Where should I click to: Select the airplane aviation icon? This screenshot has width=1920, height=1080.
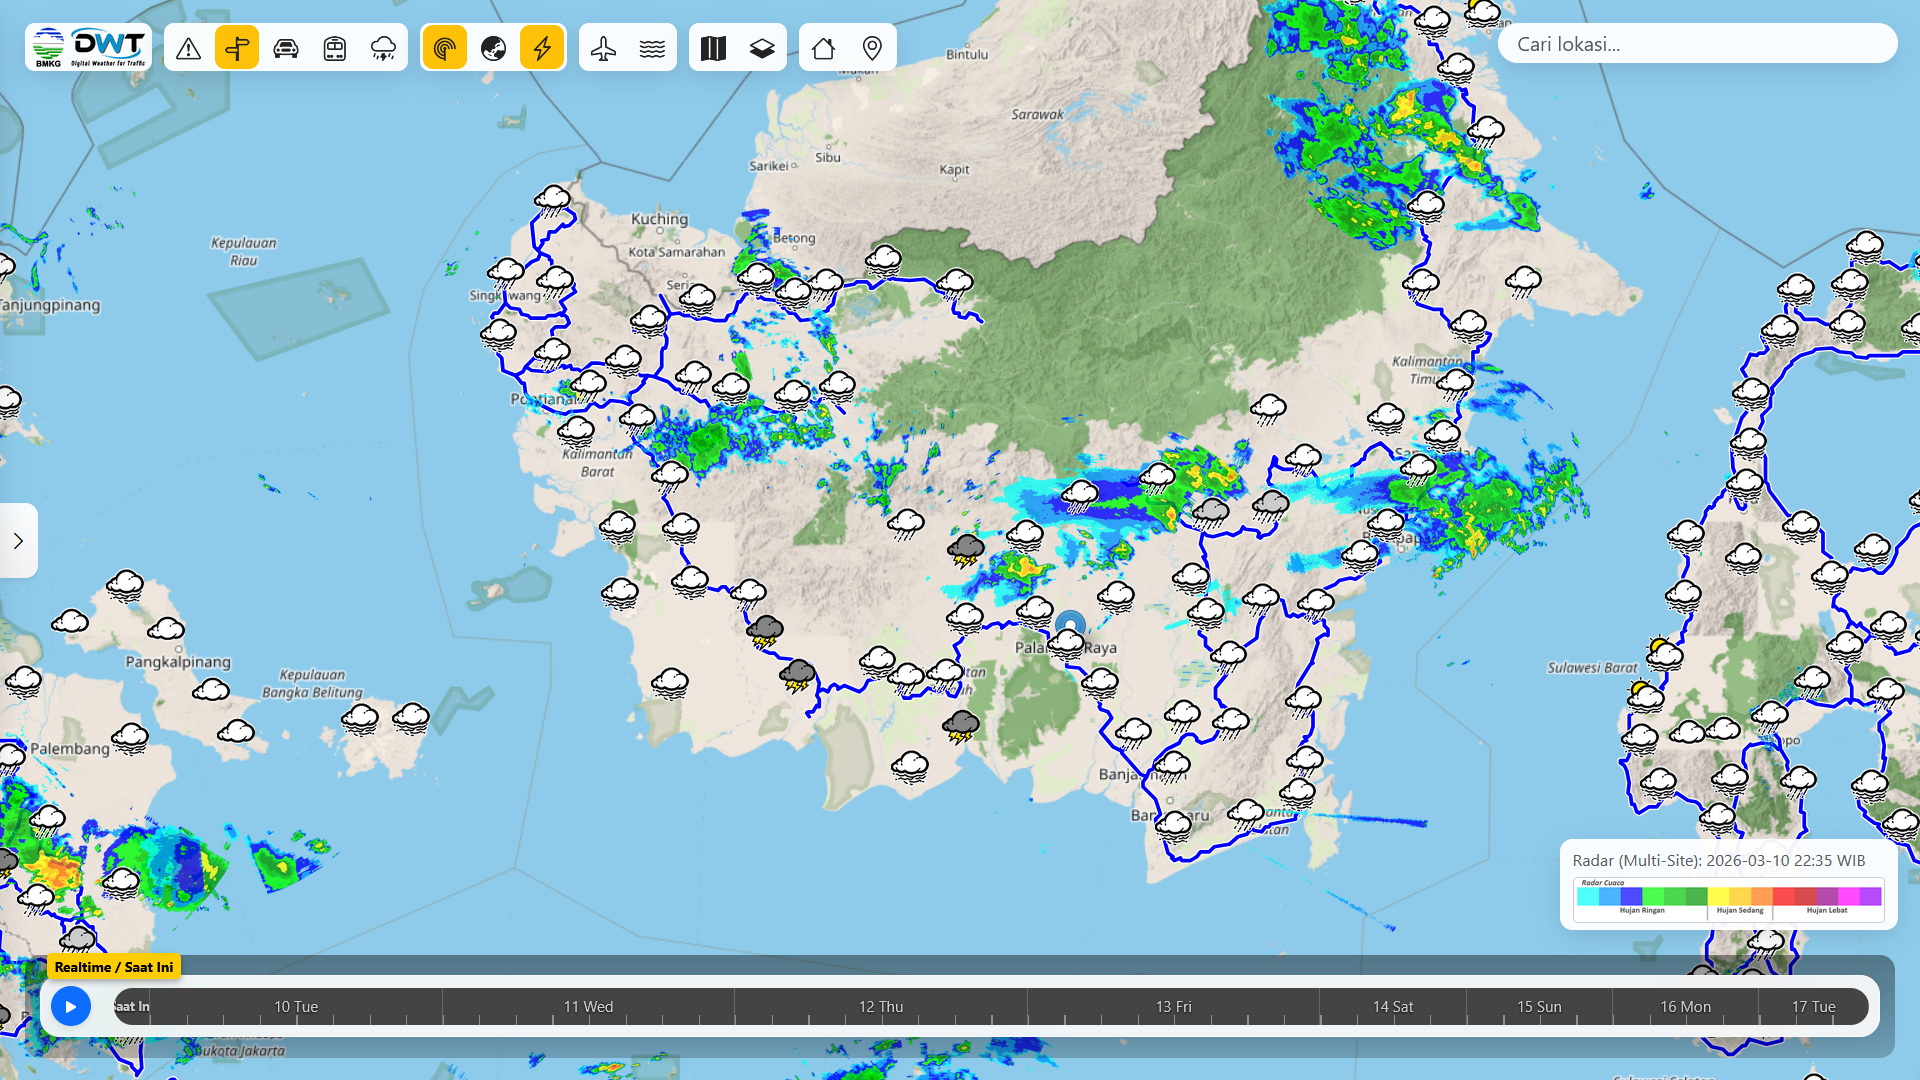[604, 48]
